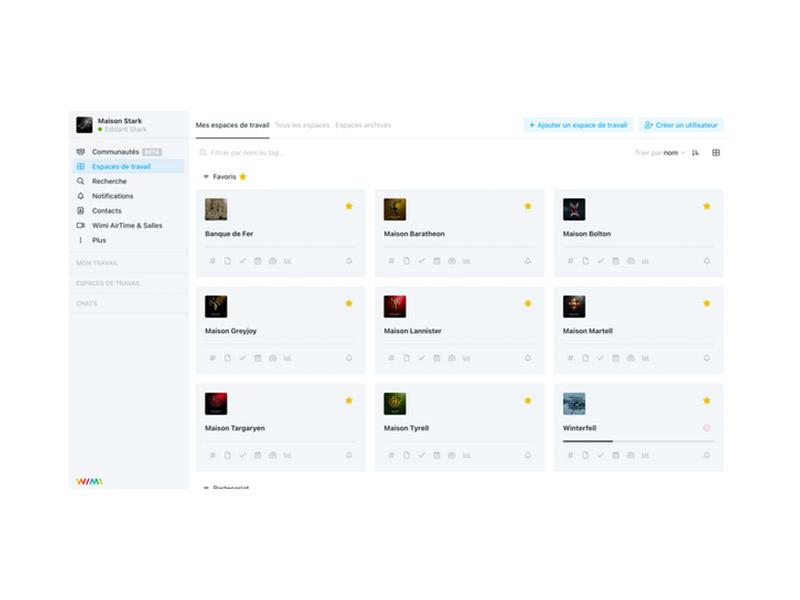Open the documents icon on Maison Targaryen card
The width and height of the screenshot is (800, 600).
click(228, 455)
